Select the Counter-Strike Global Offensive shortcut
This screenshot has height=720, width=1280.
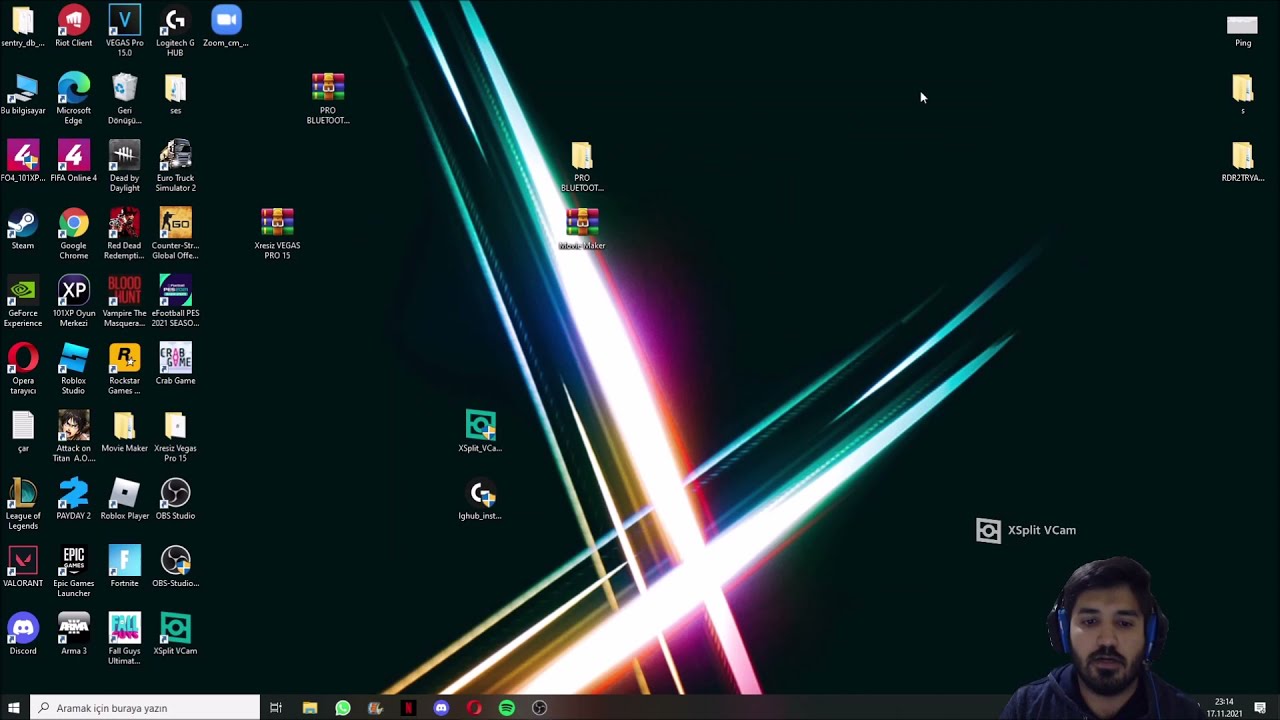(x=175, y=234)
